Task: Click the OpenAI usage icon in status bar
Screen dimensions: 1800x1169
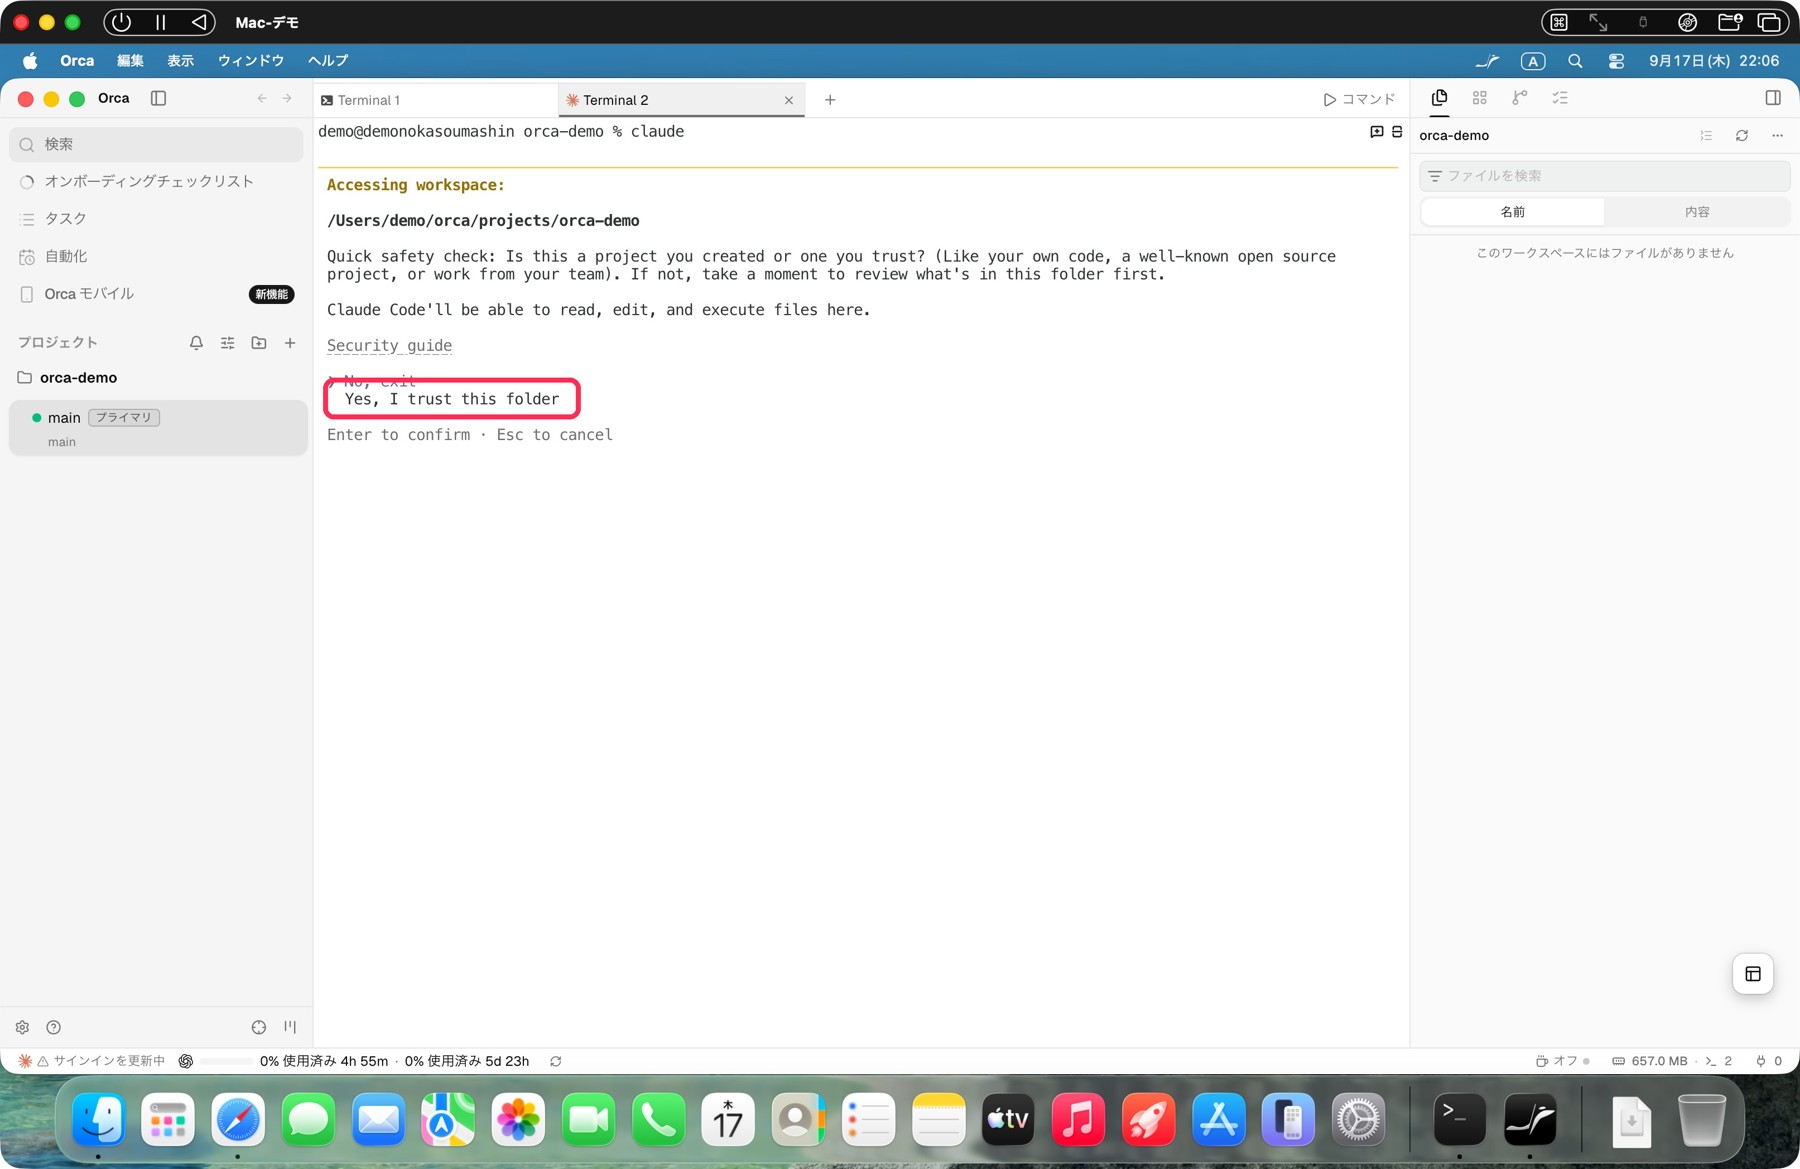Action: coord(186,1061)
